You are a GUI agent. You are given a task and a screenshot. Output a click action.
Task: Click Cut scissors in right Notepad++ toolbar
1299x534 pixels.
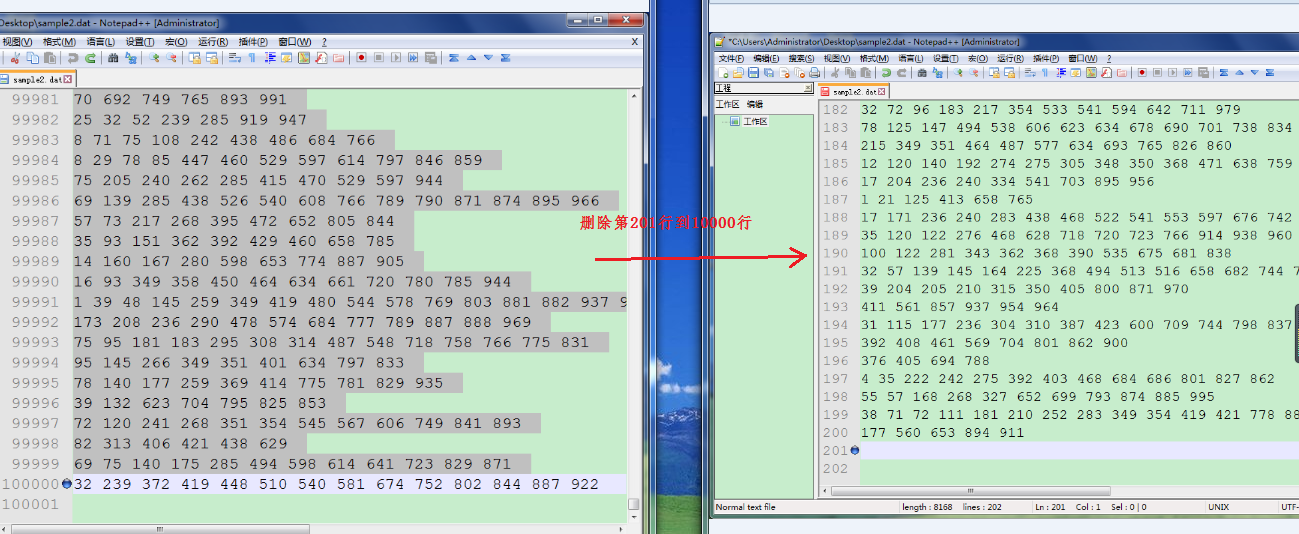pos(835,72)
